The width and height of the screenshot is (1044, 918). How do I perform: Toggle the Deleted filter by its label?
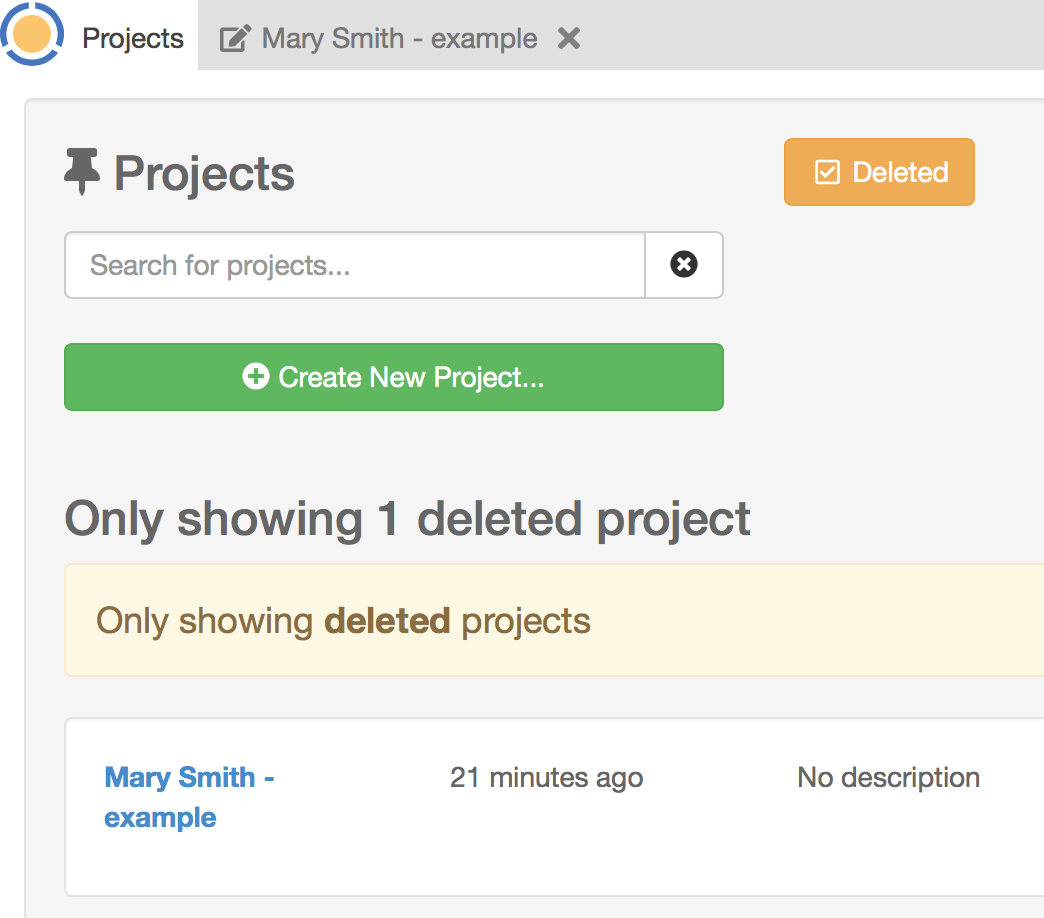pos(900,172)
